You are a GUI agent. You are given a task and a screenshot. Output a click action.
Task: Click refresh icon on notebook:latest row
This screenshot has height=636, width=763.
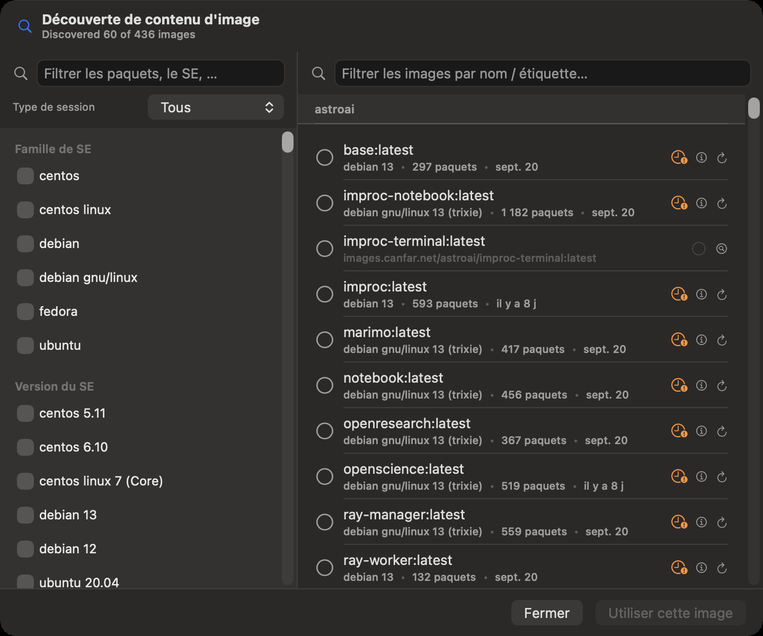(722, 385)
